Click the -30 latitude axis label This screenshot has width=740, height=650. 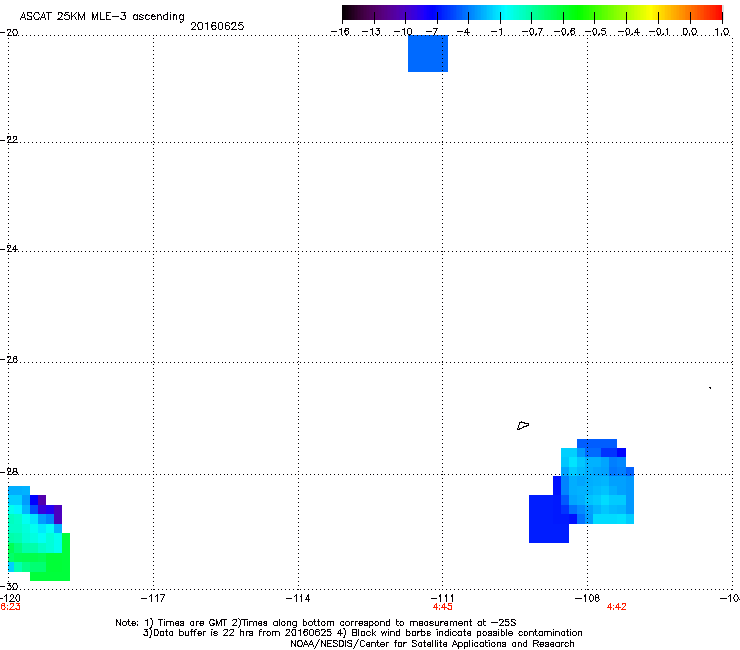click(9, 587)
